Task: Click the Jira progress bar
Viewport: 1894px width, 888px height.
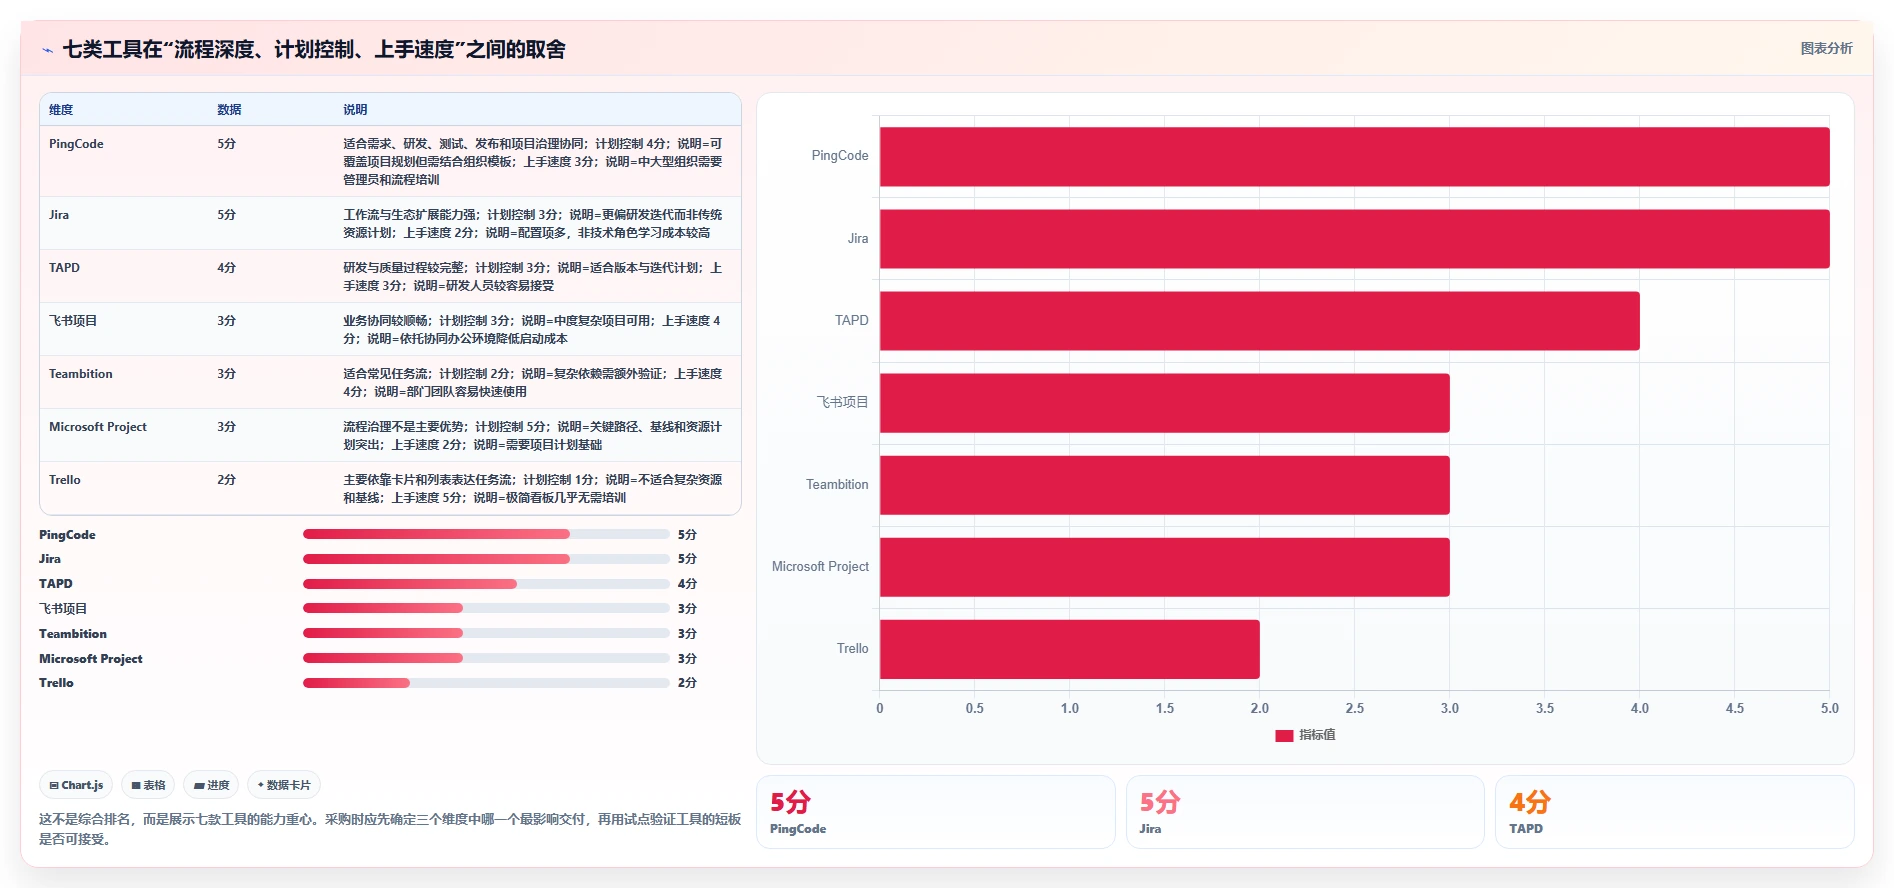Action: [486, 559]
